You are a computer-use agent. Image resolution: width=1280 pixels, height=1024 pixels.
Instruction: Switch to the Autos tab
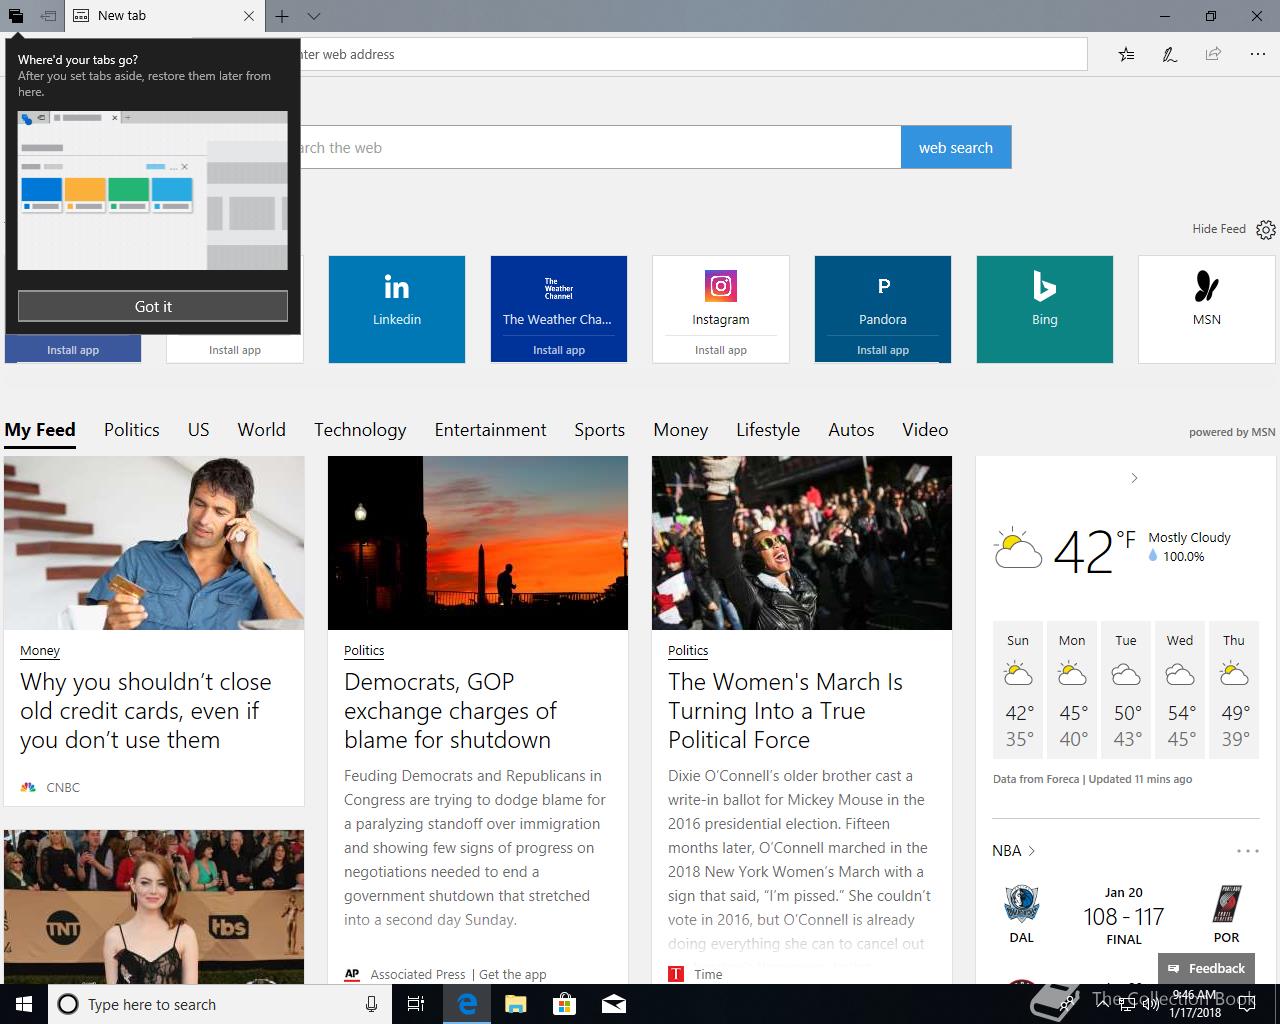851,430
